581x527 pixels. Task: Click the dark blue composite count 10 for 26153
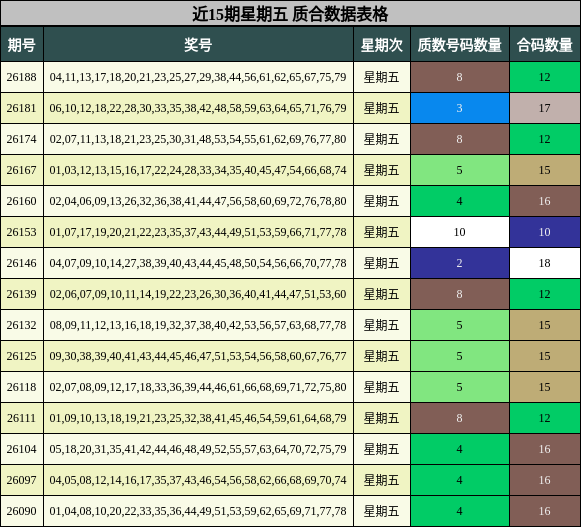click(x=545, y=232)
